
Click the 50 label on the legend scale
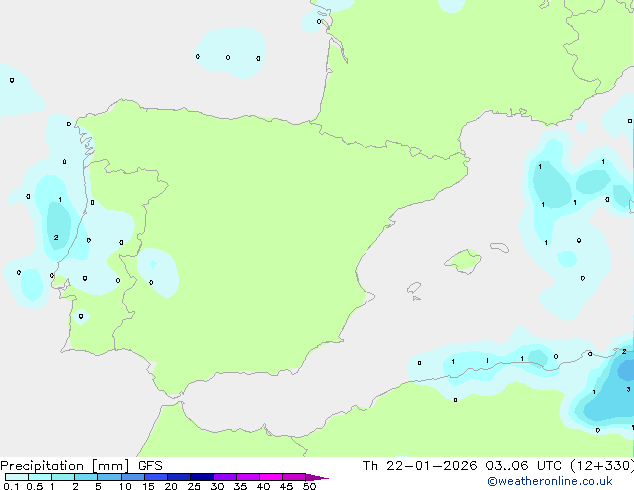tap(309, 487)
